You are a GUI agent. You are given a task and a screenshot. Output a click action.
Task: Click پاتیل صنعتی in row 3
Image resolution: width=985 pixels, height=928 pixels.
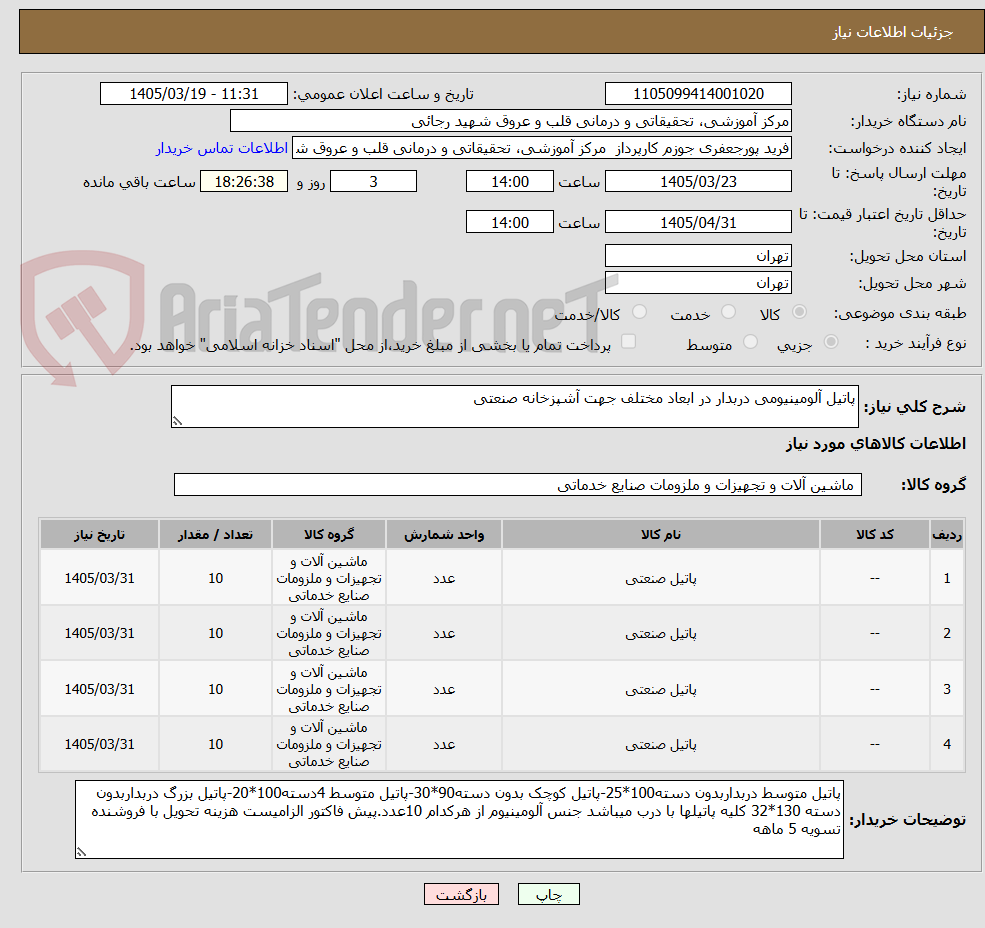(x=661, y=689)
